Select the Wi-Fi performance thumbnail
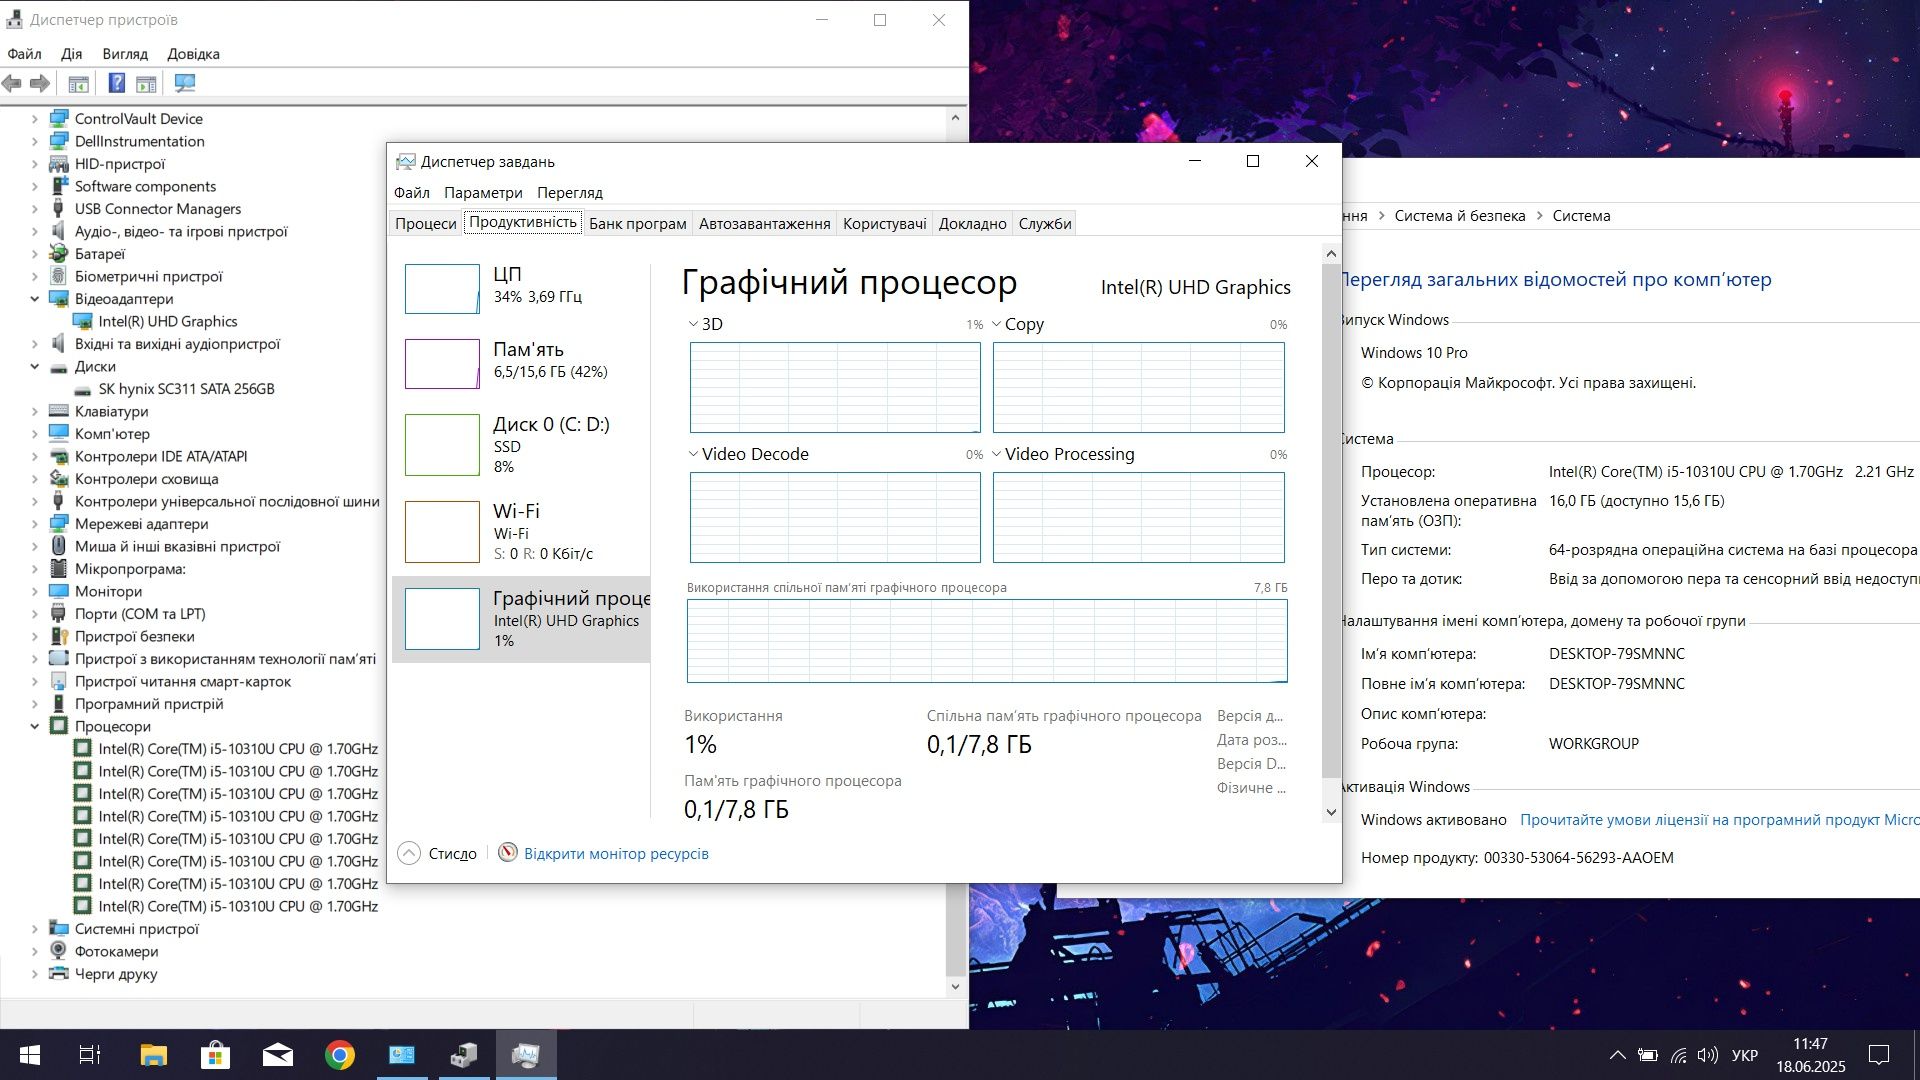 (x=442, y=532)
